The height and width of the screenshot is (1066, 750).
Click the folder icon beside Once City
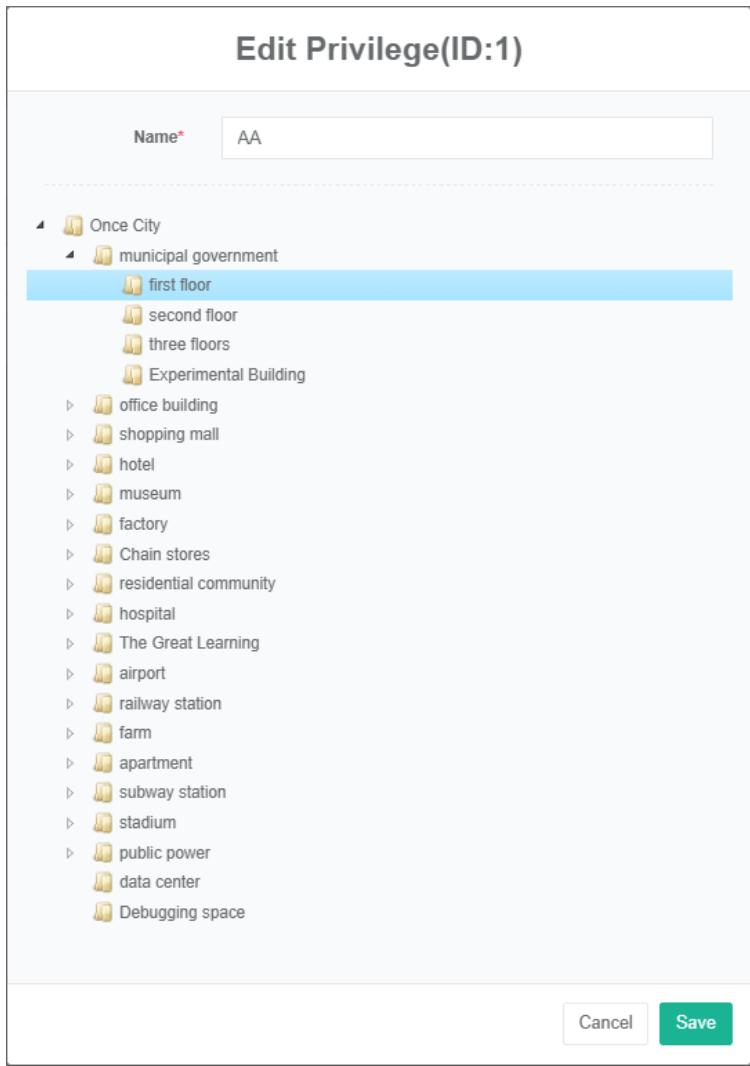71,225
